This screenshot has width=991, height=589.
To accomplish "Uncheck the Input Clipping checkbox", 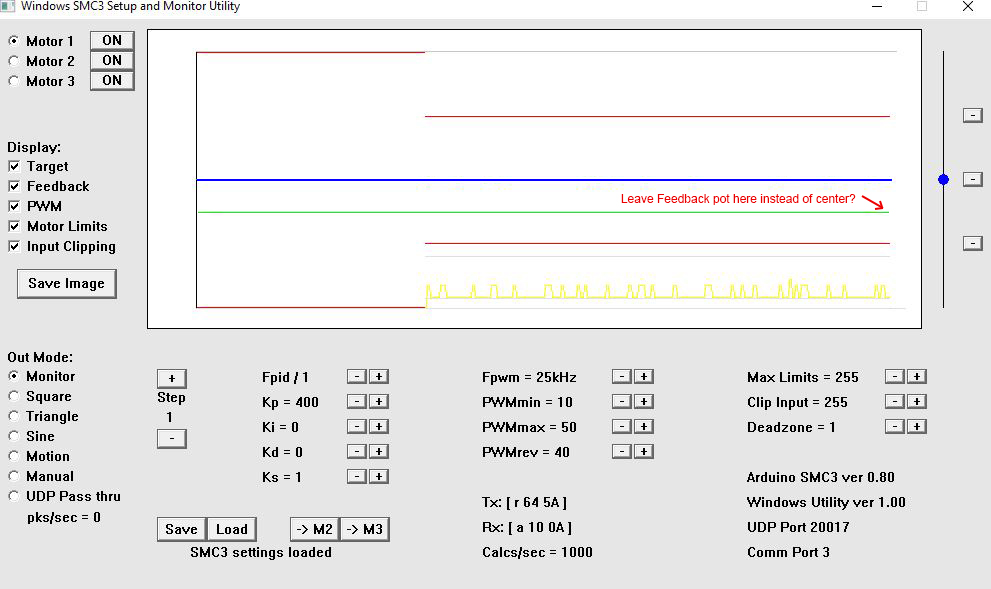I will (14, 246).
